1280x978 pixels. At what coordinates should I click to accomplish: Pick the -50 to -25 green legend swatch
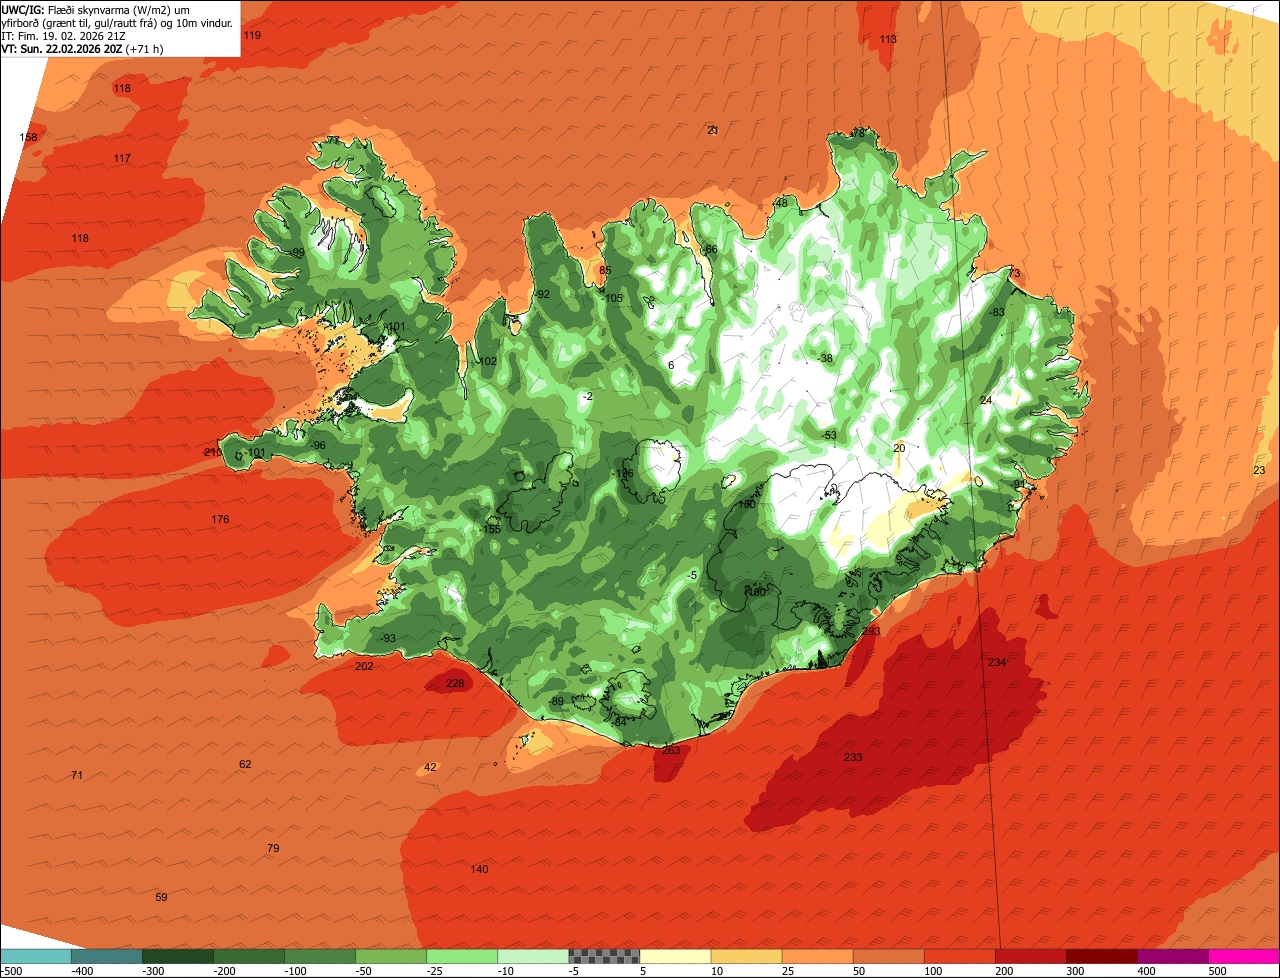[x=391, y=955]
